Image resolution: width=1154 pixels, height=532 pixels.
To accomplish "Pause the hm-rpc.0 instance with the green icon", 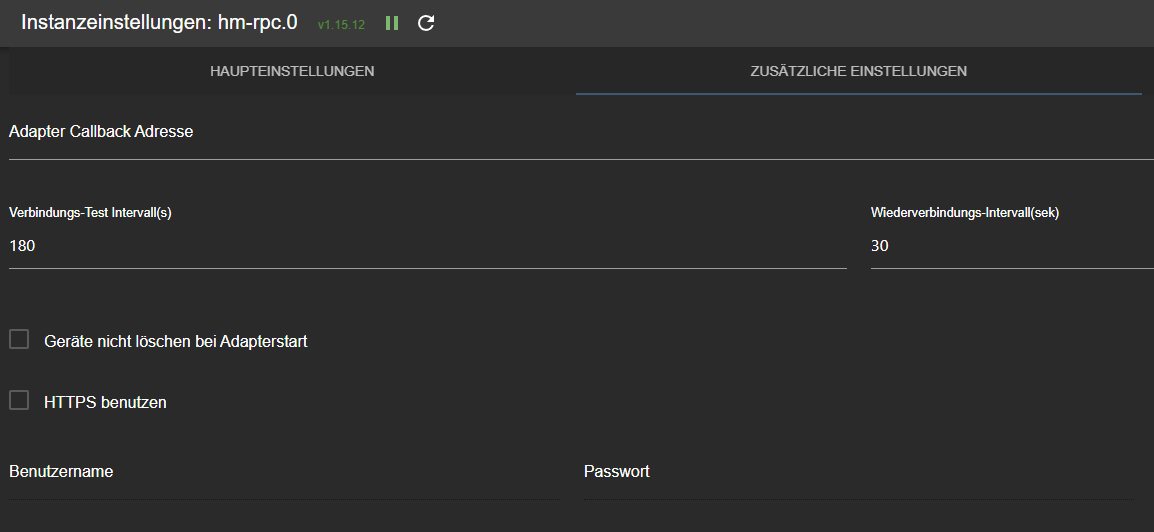I will click(x=392, y=24).
